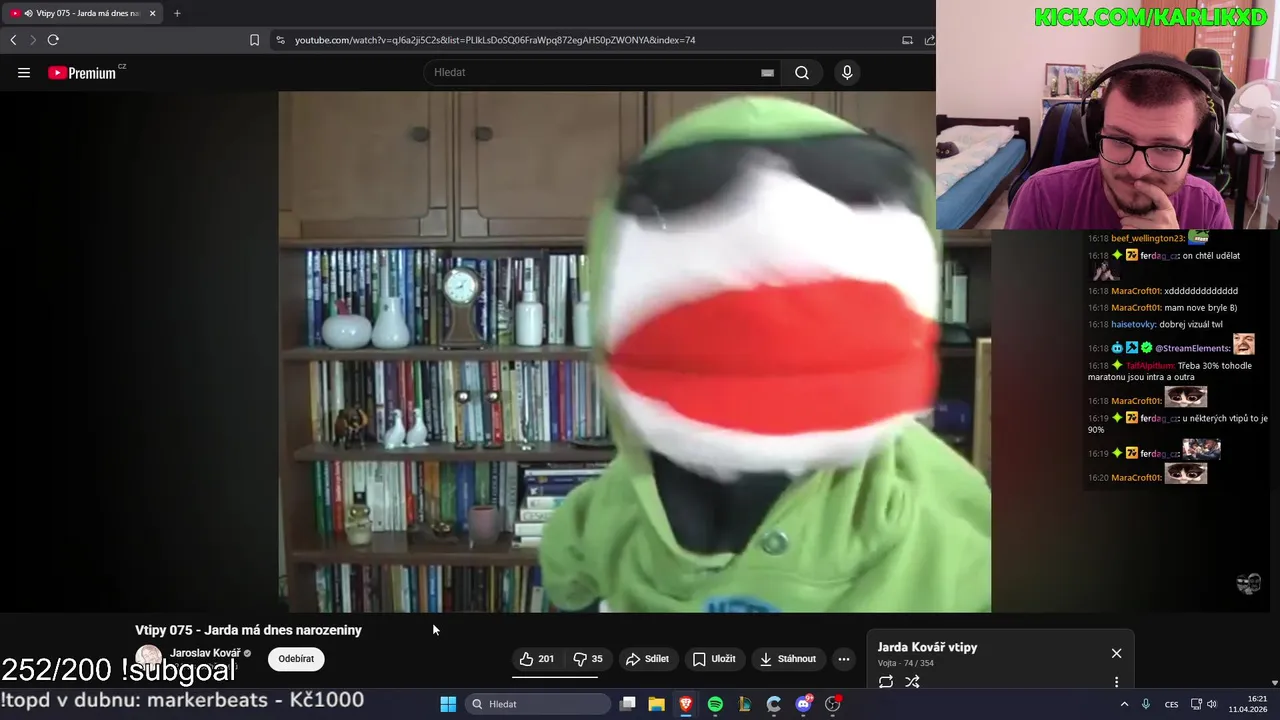1280x720 pixels.
Task: Reload the page with refresh icon
Action: click(53, 40)
